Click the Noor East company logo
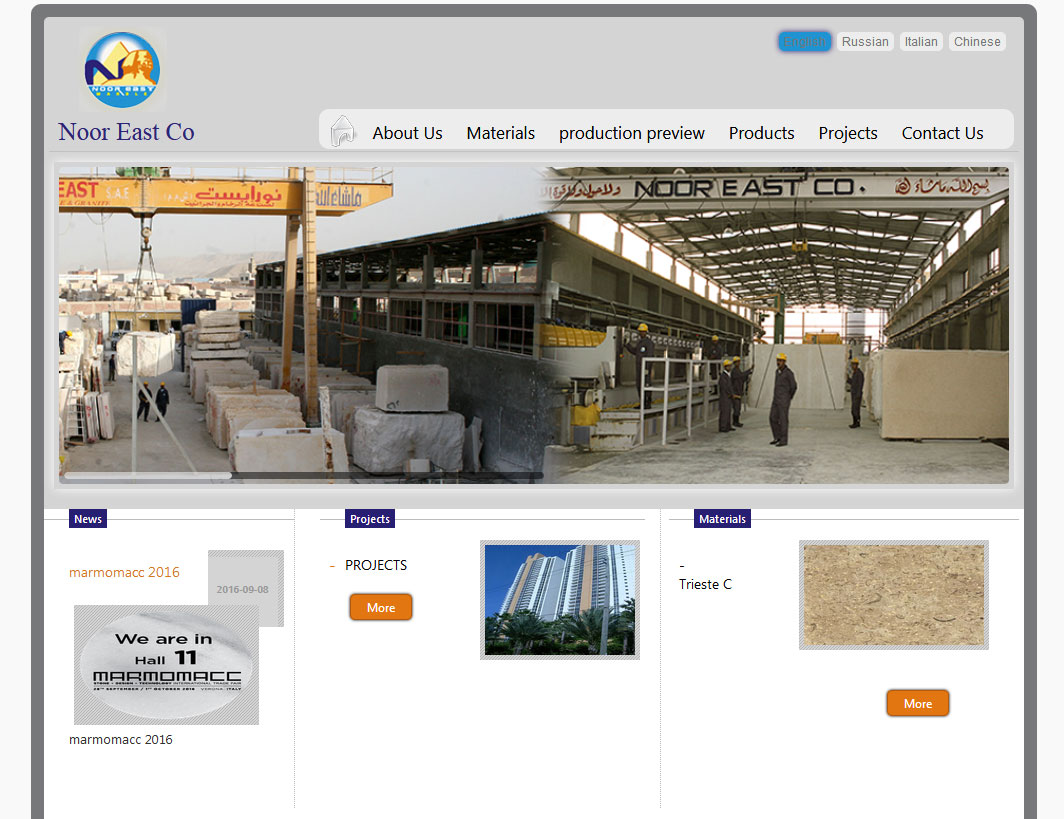 [x=122, y=70]
